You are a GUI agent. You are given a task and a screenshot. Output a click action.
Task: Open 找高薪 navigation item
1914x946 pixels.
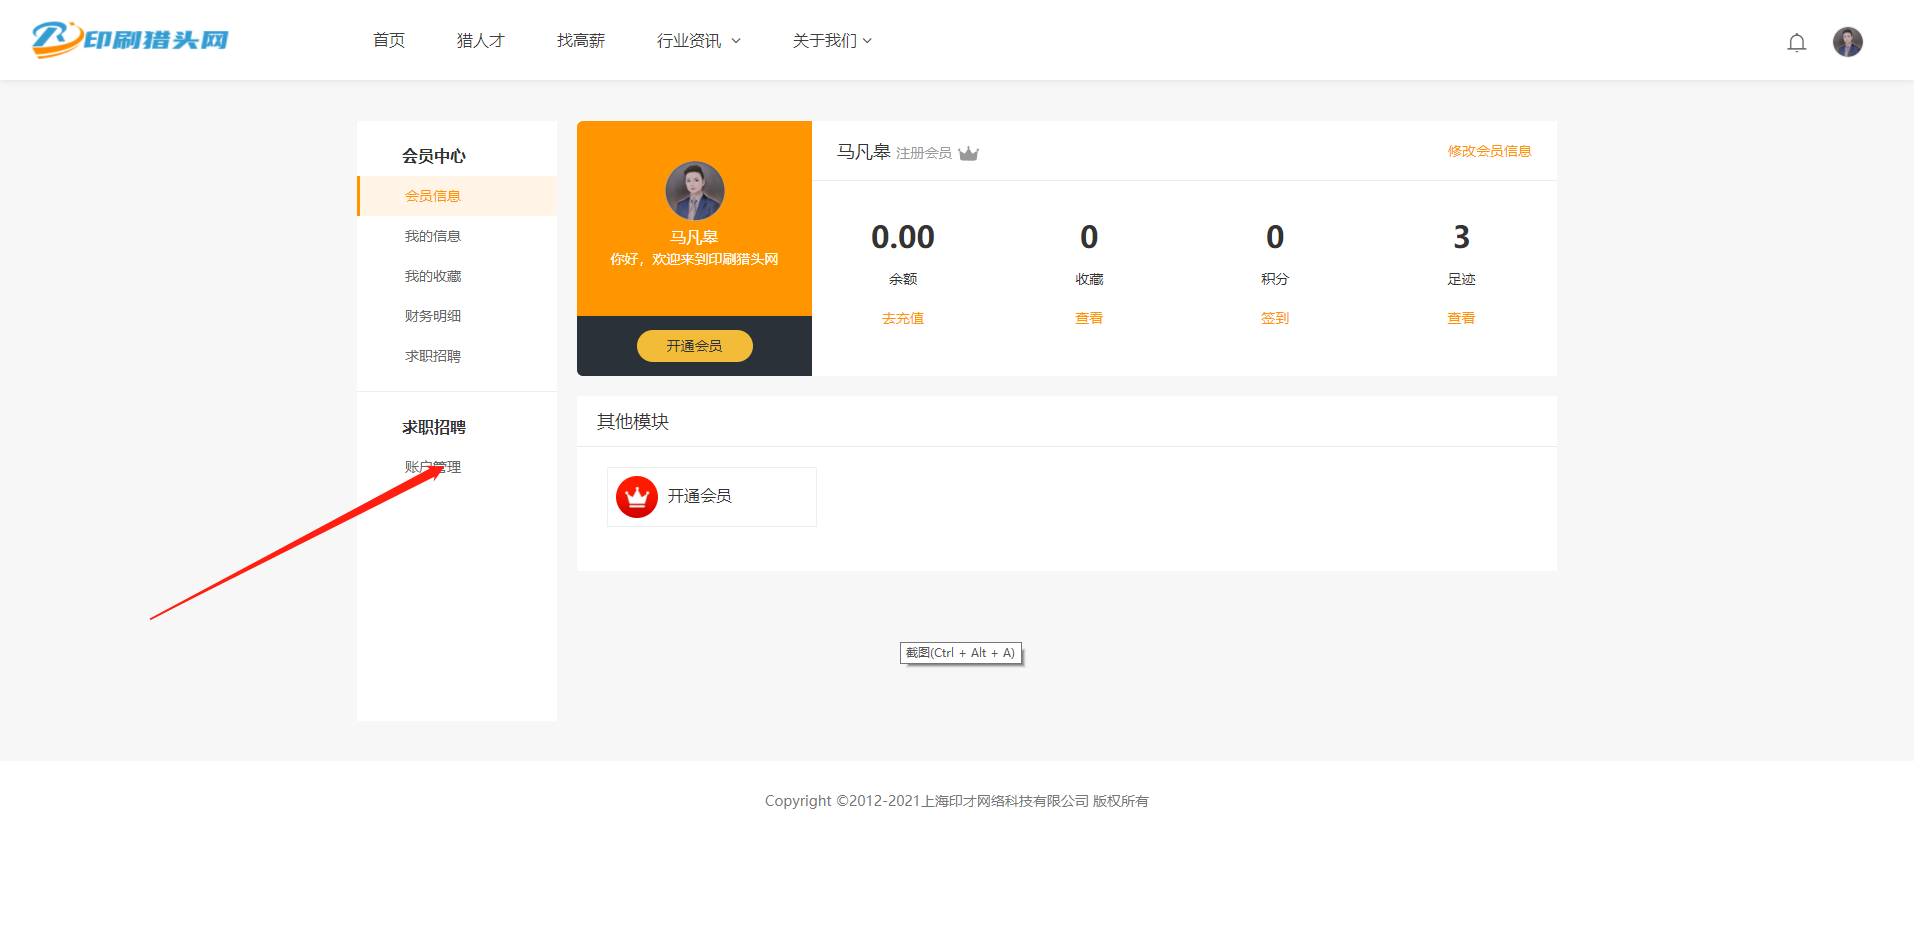580,41
